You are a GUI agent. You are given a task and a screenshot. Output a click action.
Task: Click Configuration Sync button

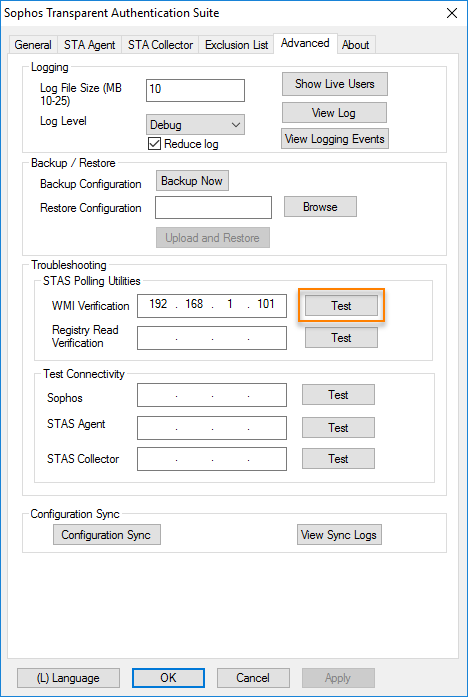(x=107, y=534)
